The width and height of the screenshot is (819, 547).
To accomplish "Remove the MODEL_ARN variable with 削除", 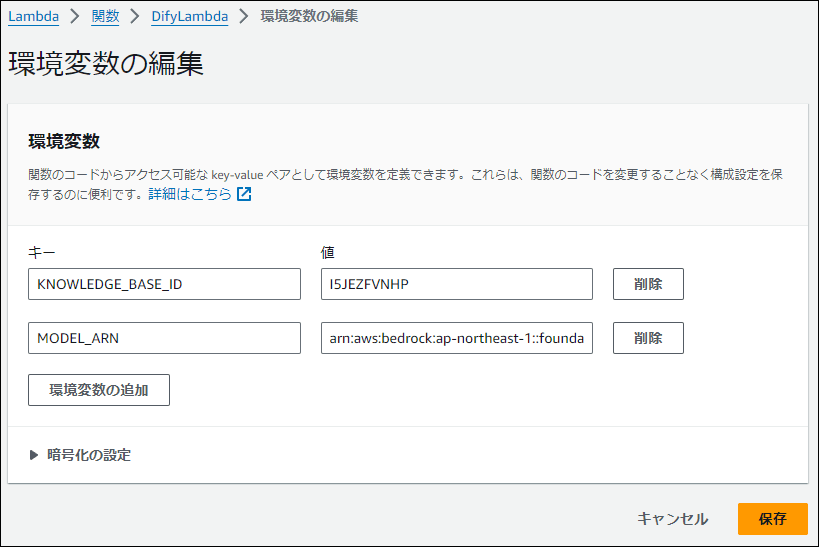I will 648,338.
